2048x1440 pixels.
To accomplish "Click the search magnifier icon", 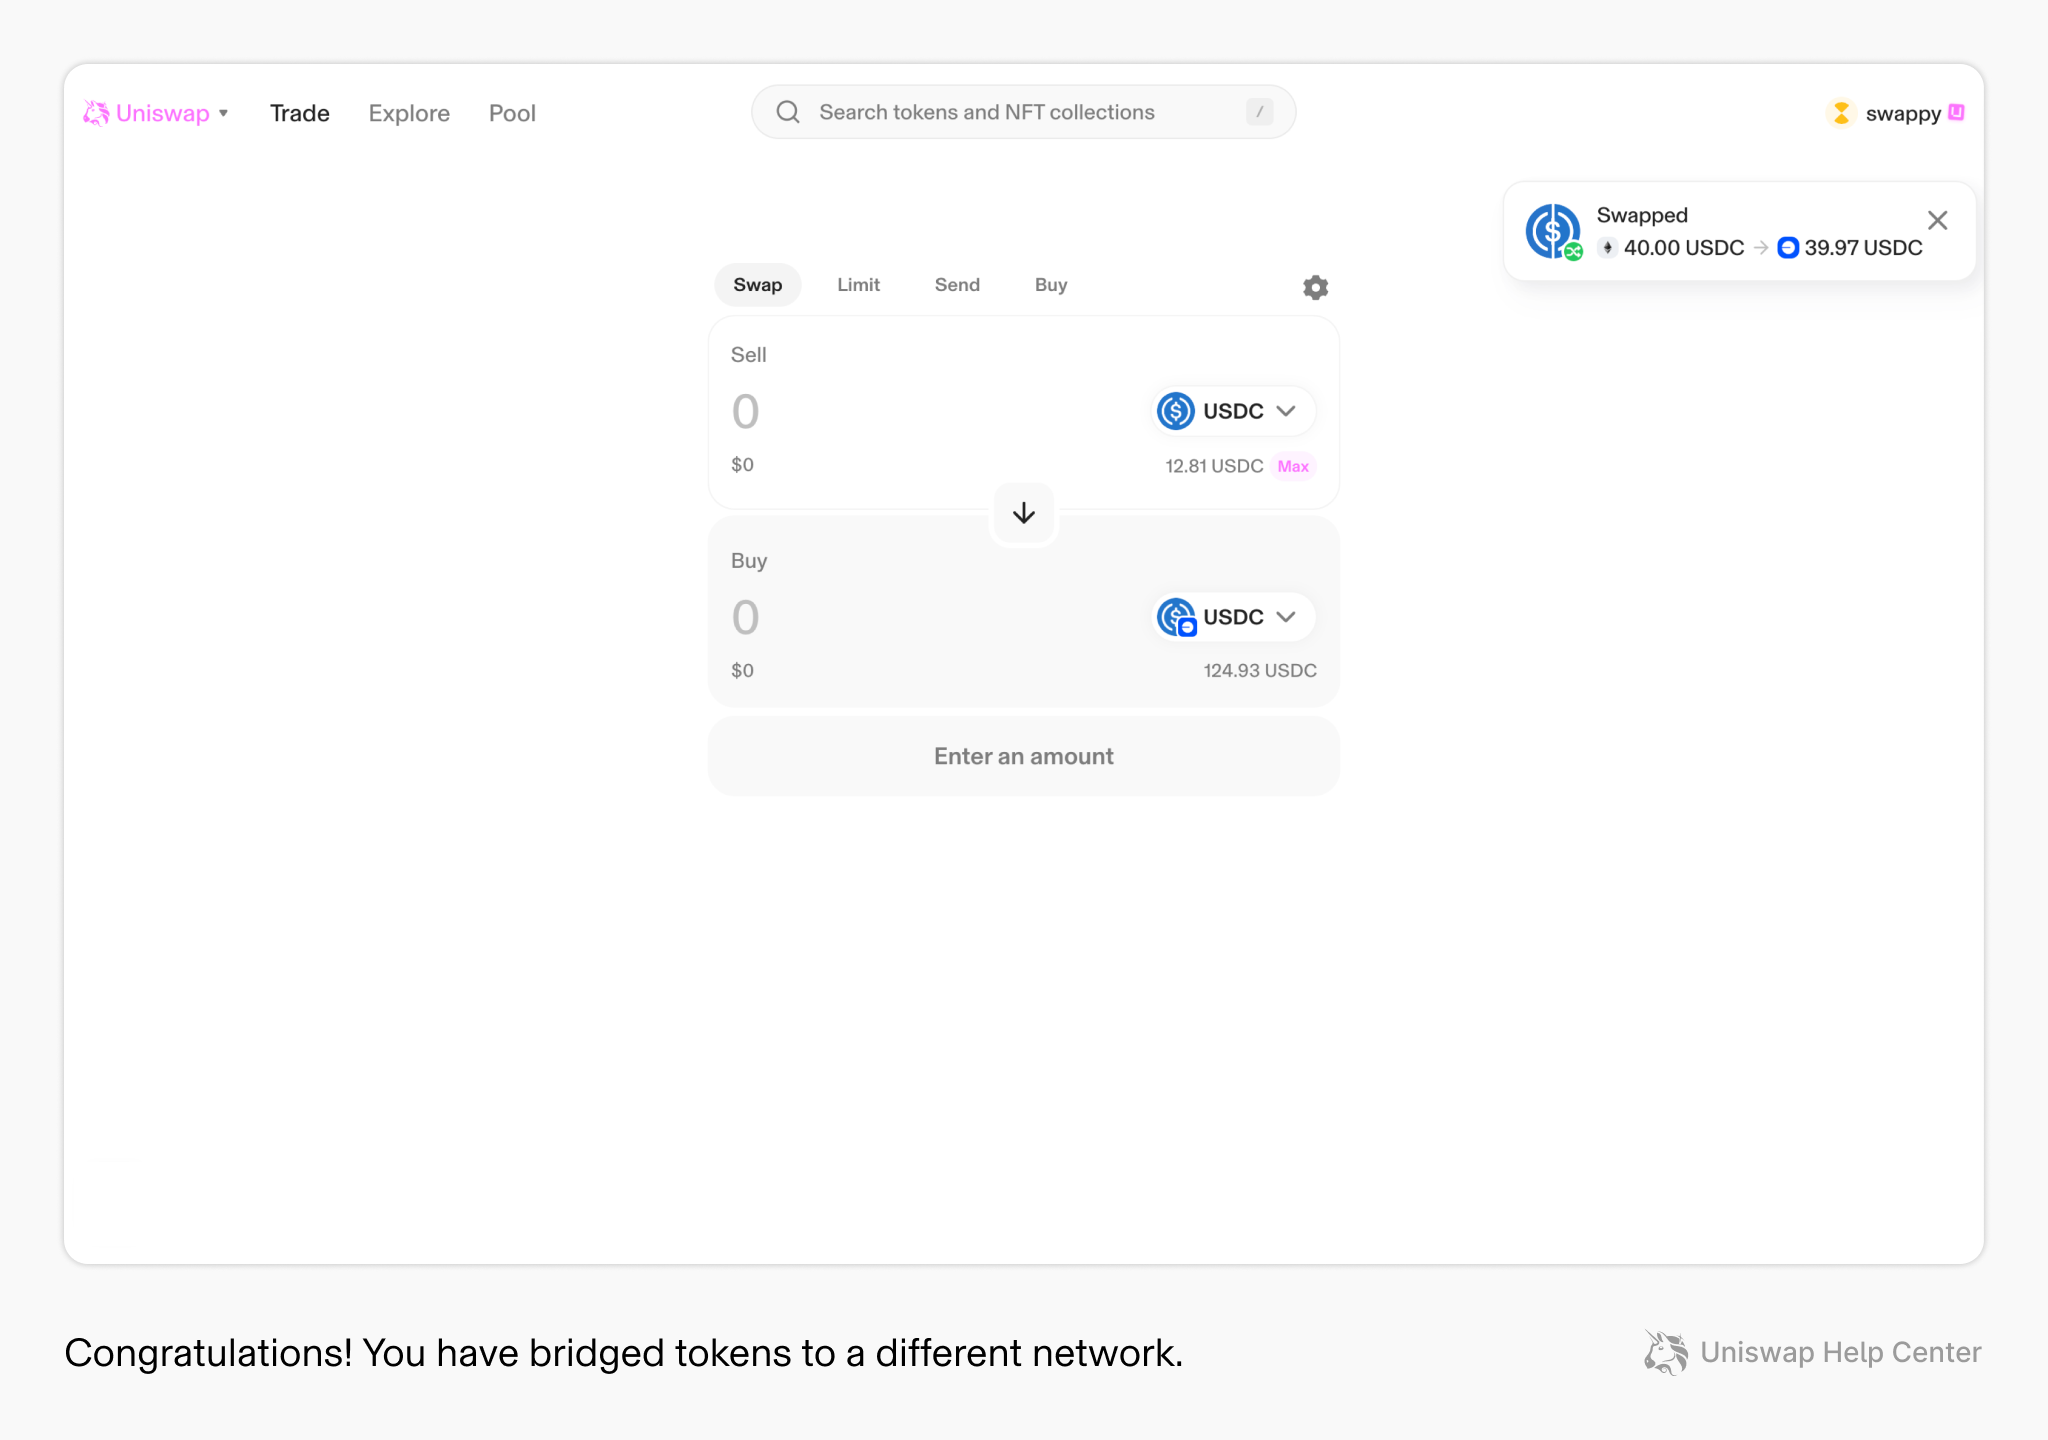I will (x=788, y=112).
